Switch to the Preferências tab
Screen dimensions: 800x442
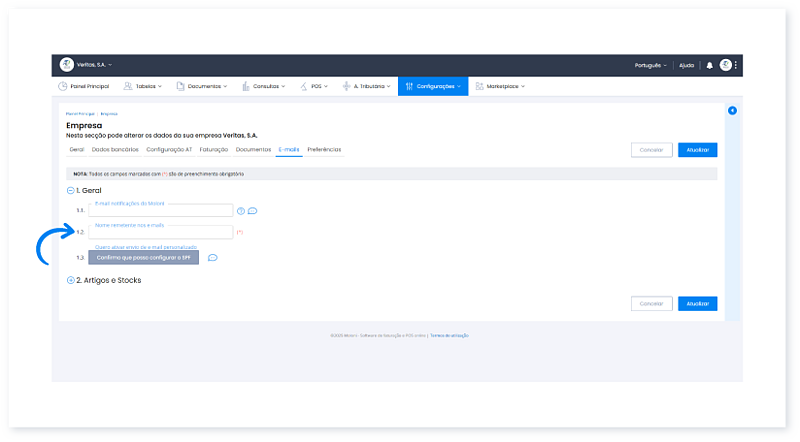(x=324, y=149)
